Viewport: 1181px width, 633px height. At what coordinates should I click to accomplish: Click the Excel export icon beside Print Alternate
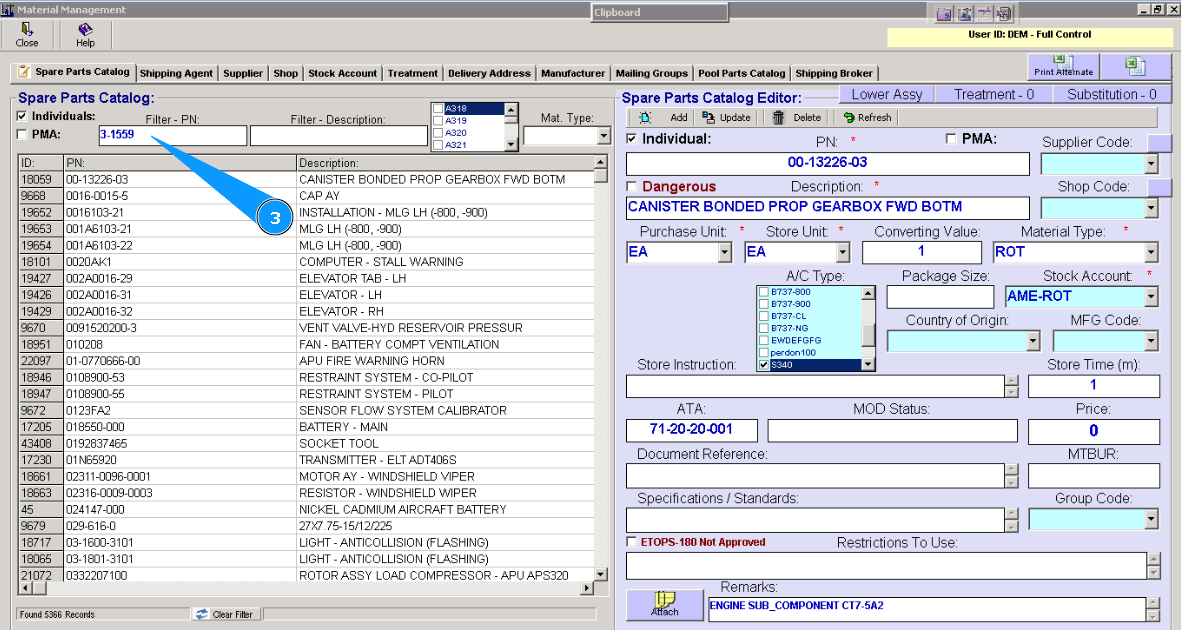tap(1135, 66)
